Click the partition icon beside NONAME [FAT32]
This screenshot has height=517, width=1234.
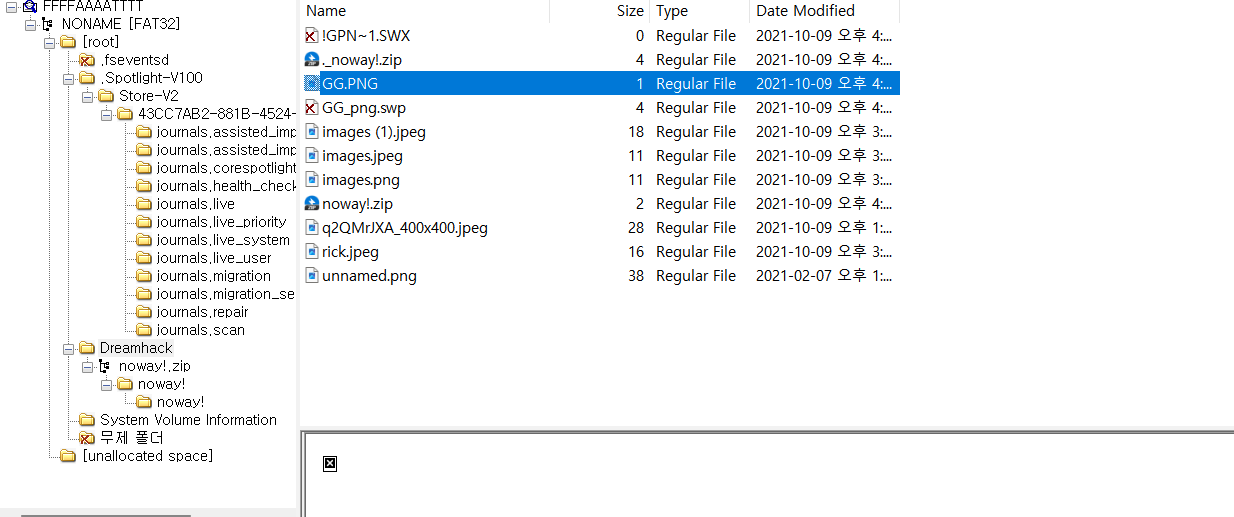[48, 24]
